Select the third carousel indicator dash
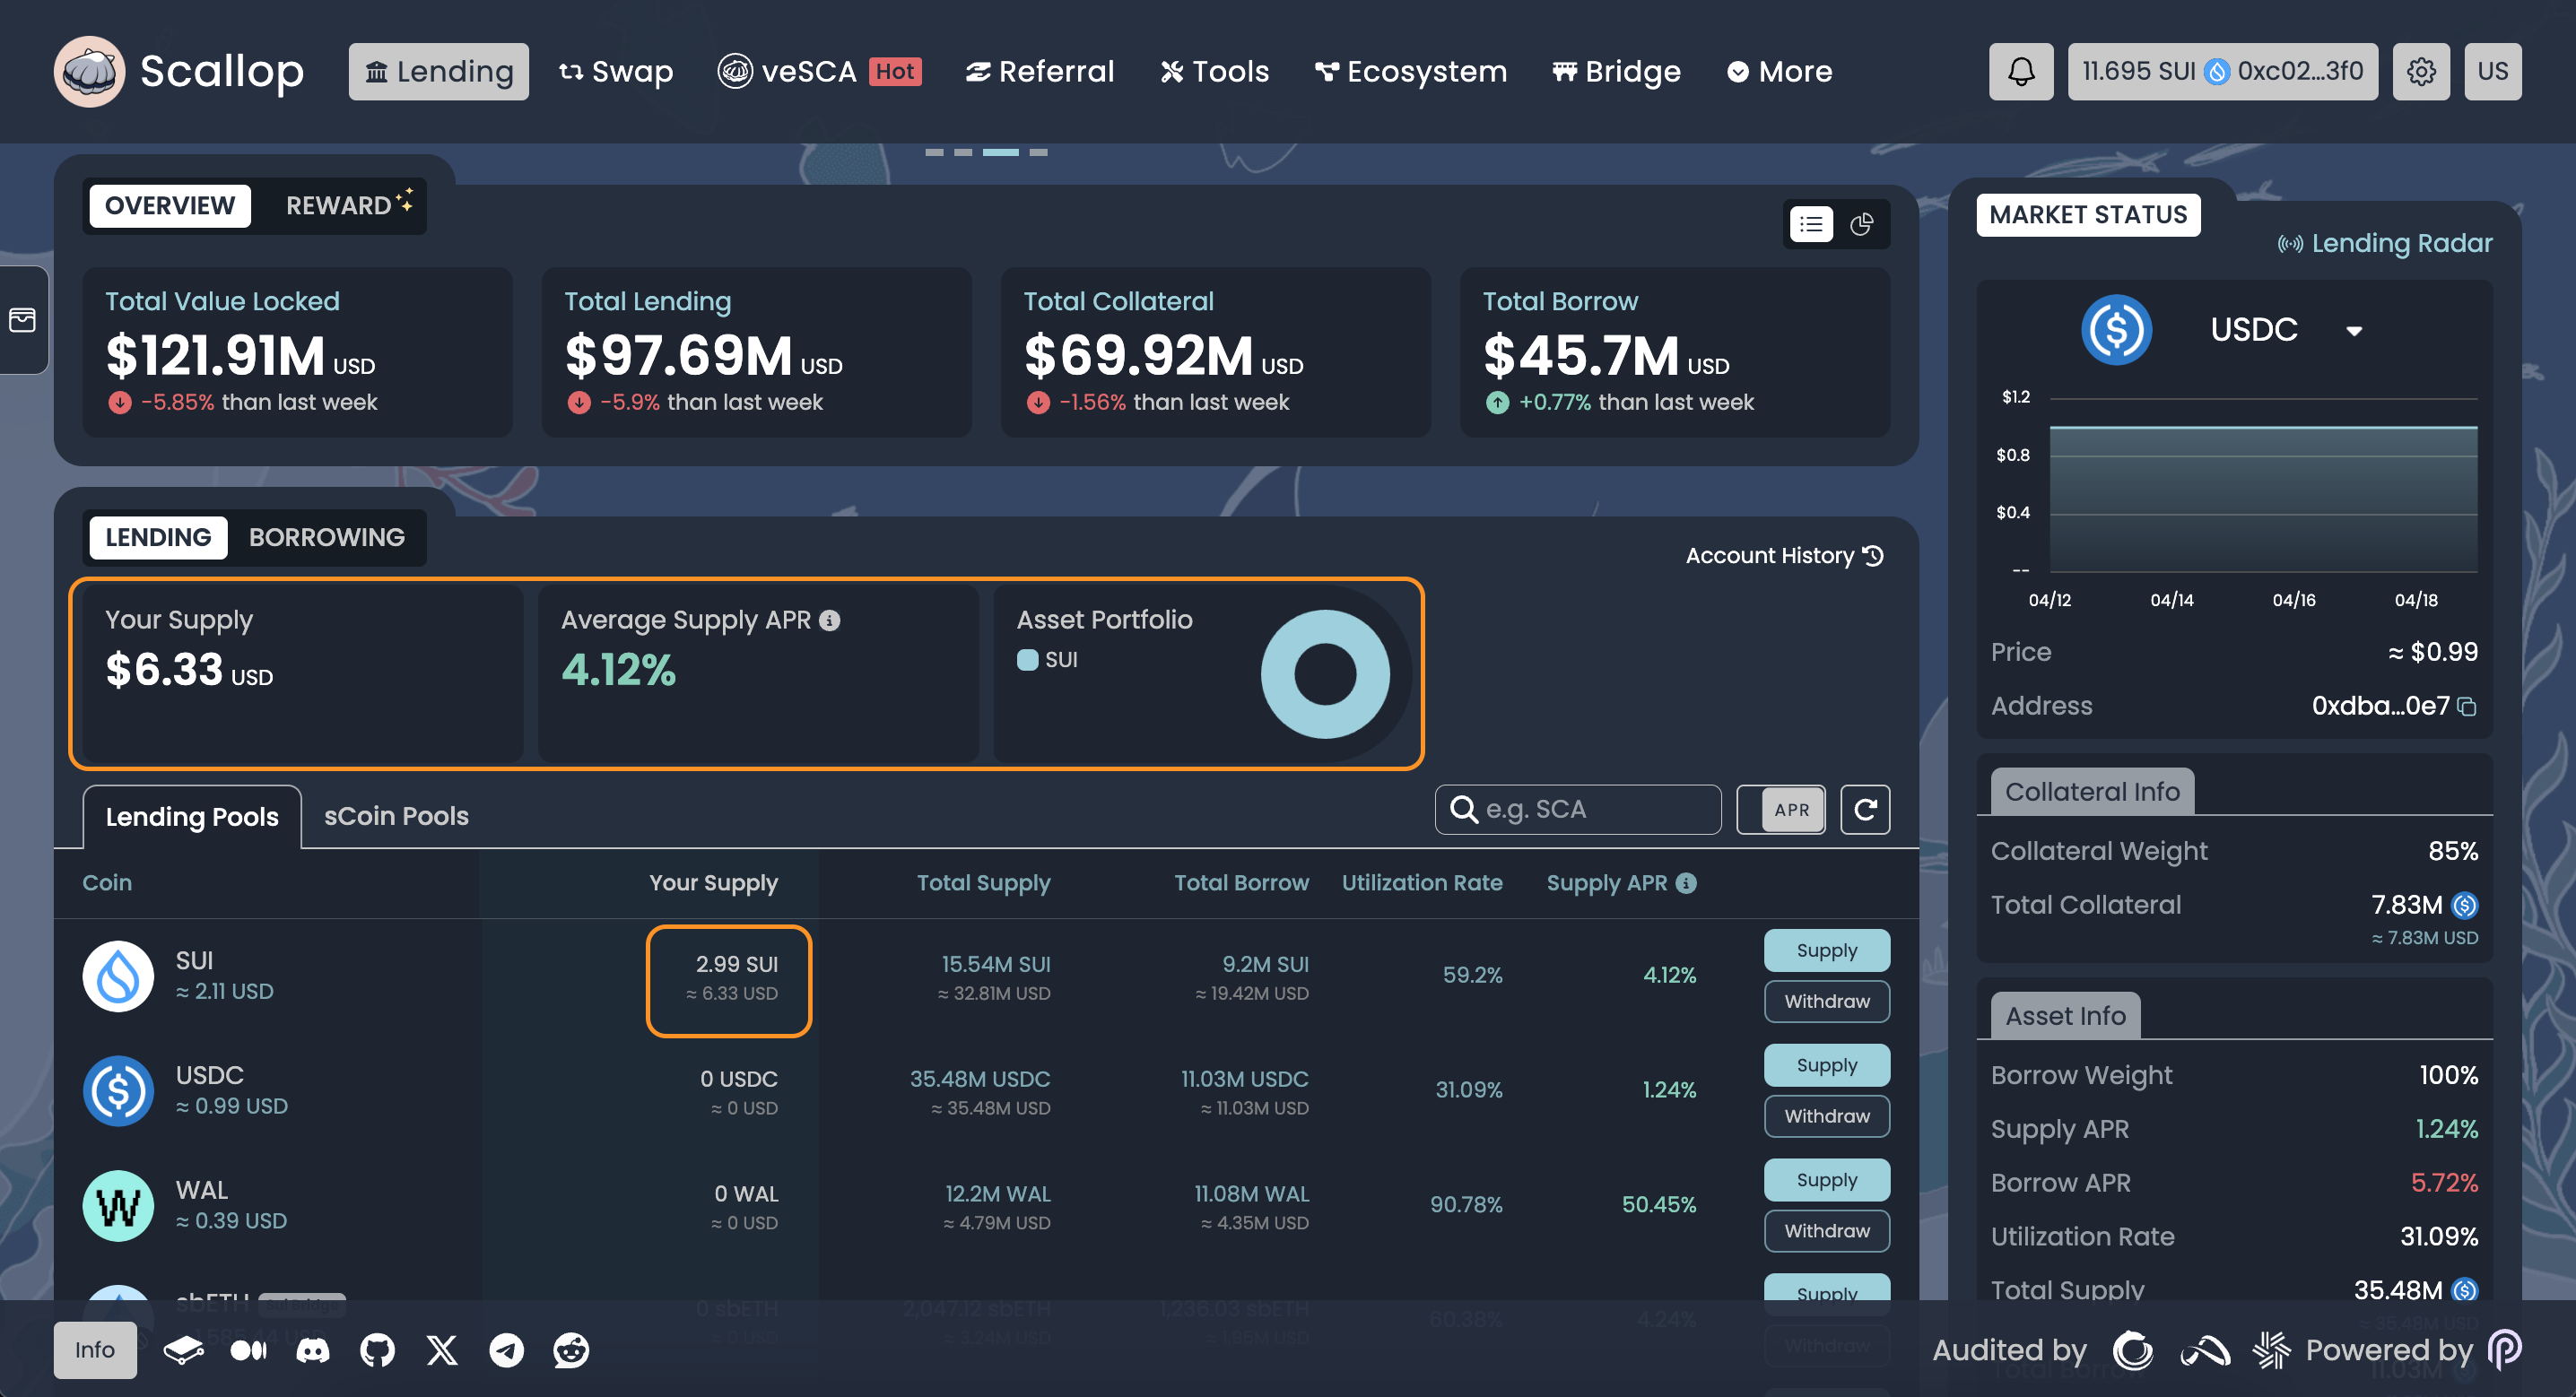2576x1397 pixels. click(1000, 152)
